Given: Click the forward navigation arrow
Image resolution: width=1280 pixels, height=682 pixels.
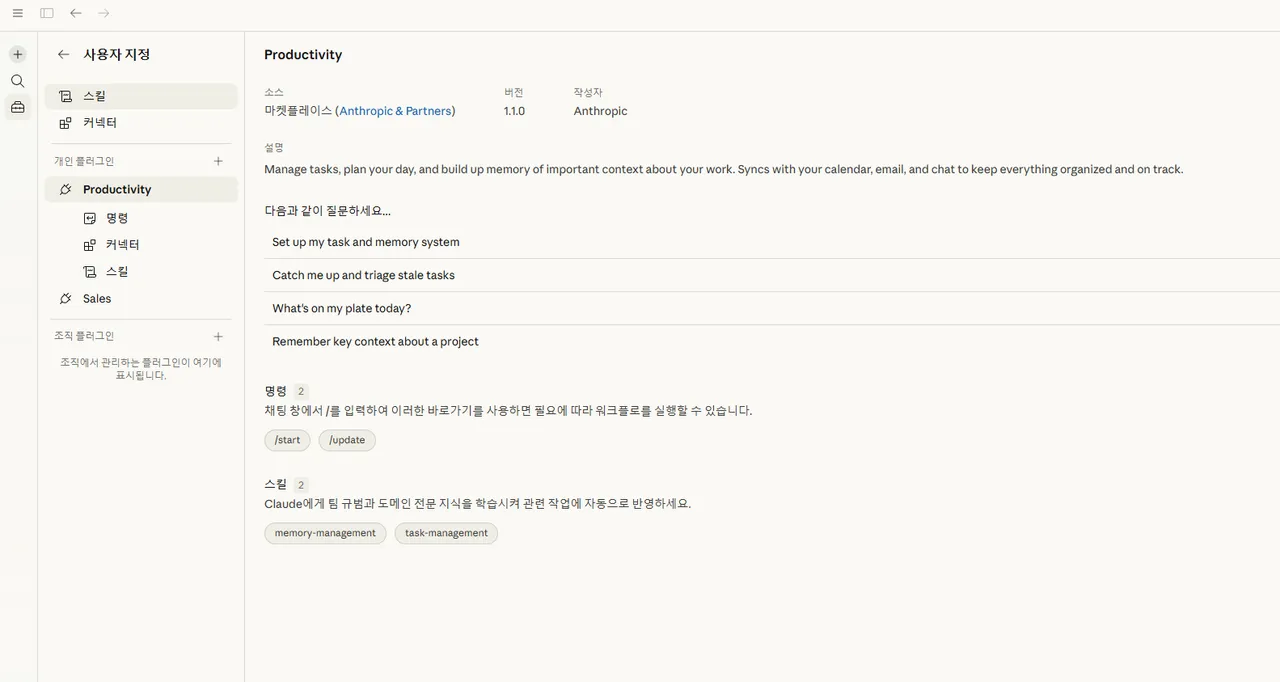Looking at the screenshot, I should 104,13.
